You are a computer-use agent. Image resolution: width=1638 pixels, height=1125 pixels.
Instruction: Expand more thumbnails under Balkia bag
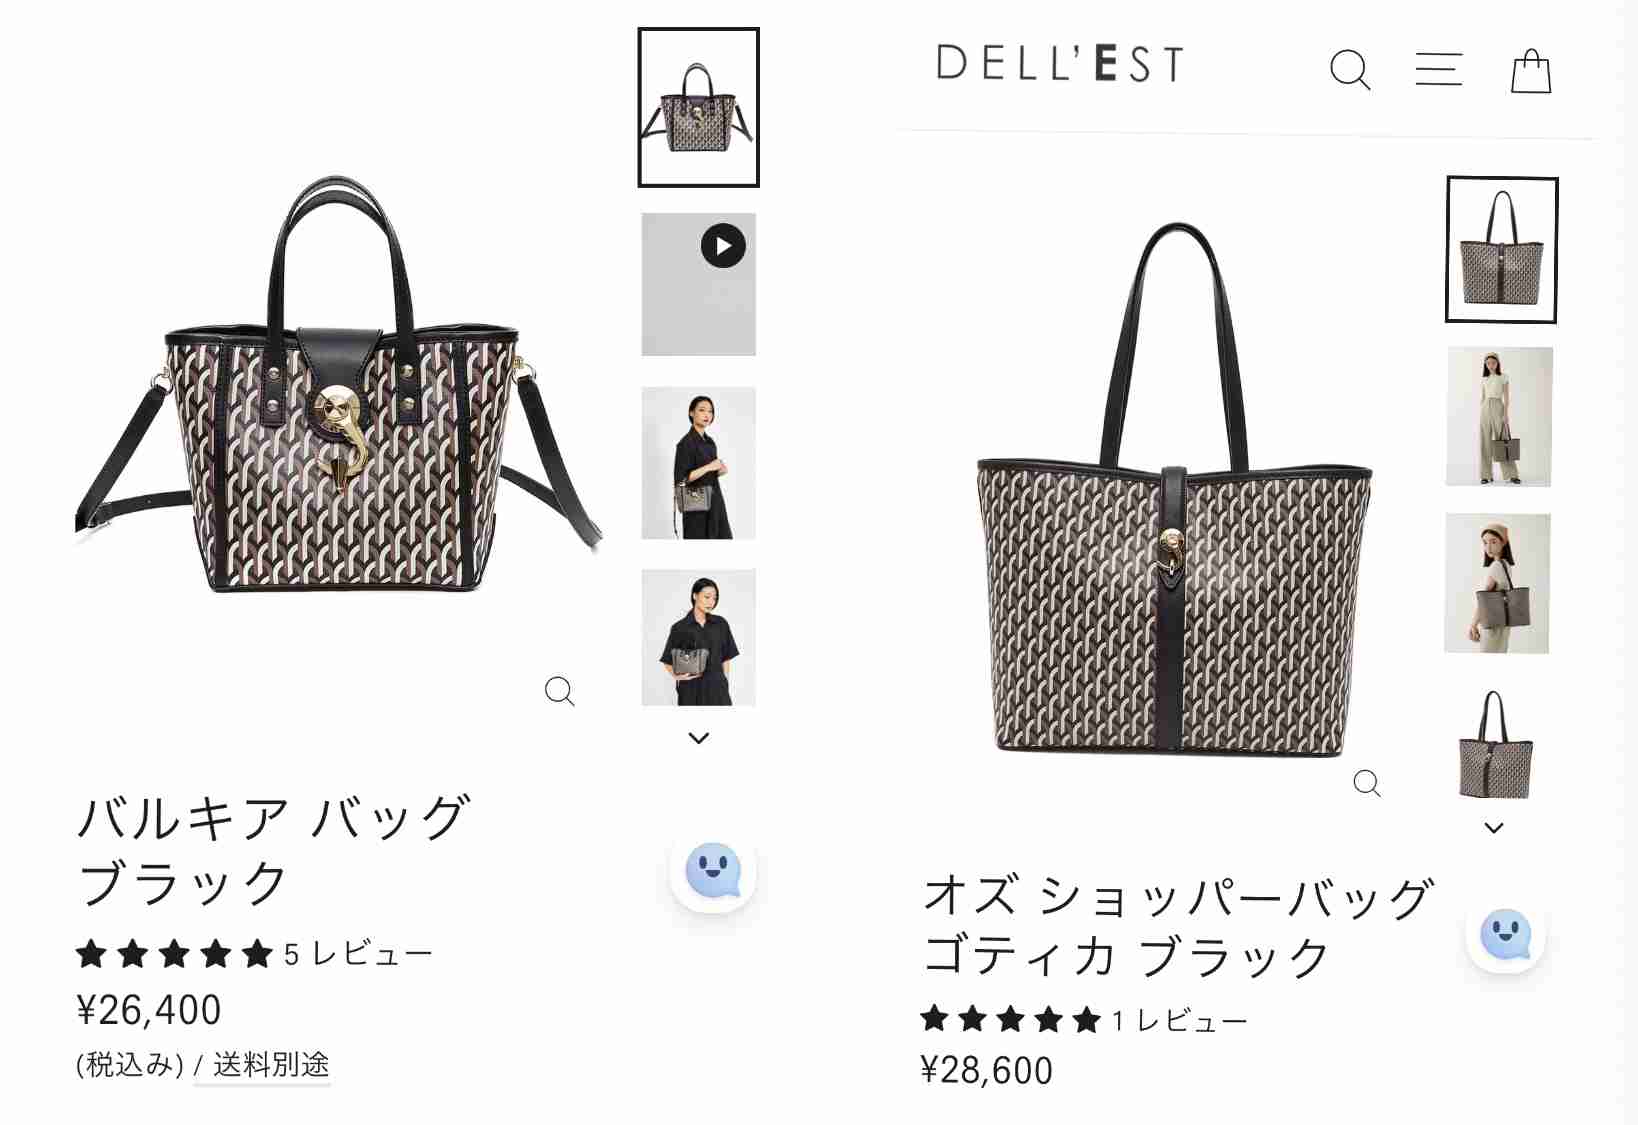coord(699,738)
